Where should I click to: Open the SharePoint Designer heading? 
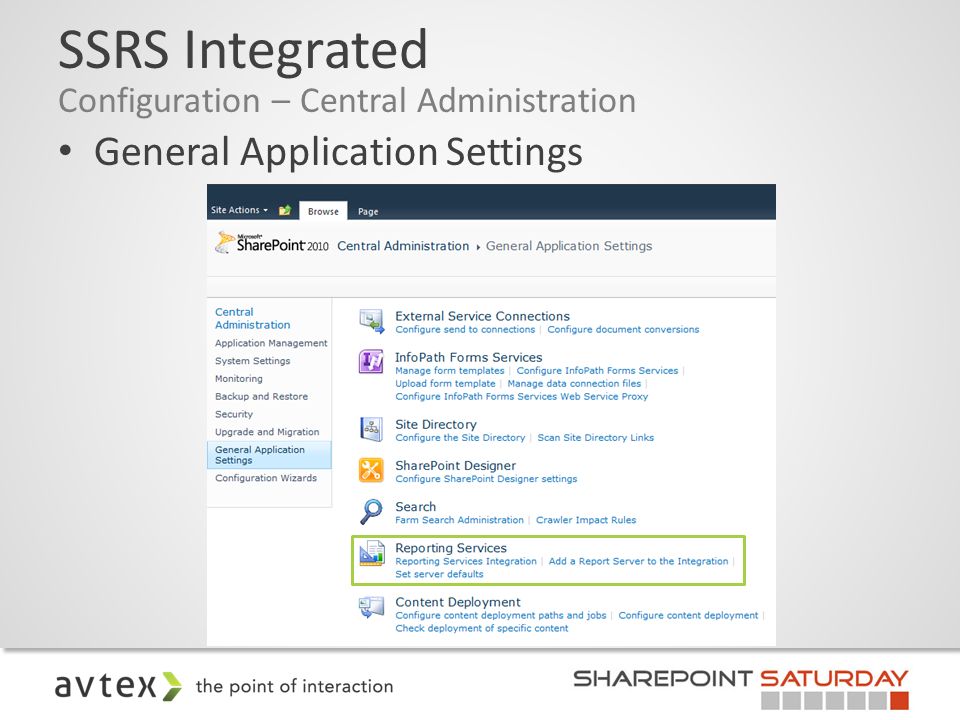(x=456, y=466)
